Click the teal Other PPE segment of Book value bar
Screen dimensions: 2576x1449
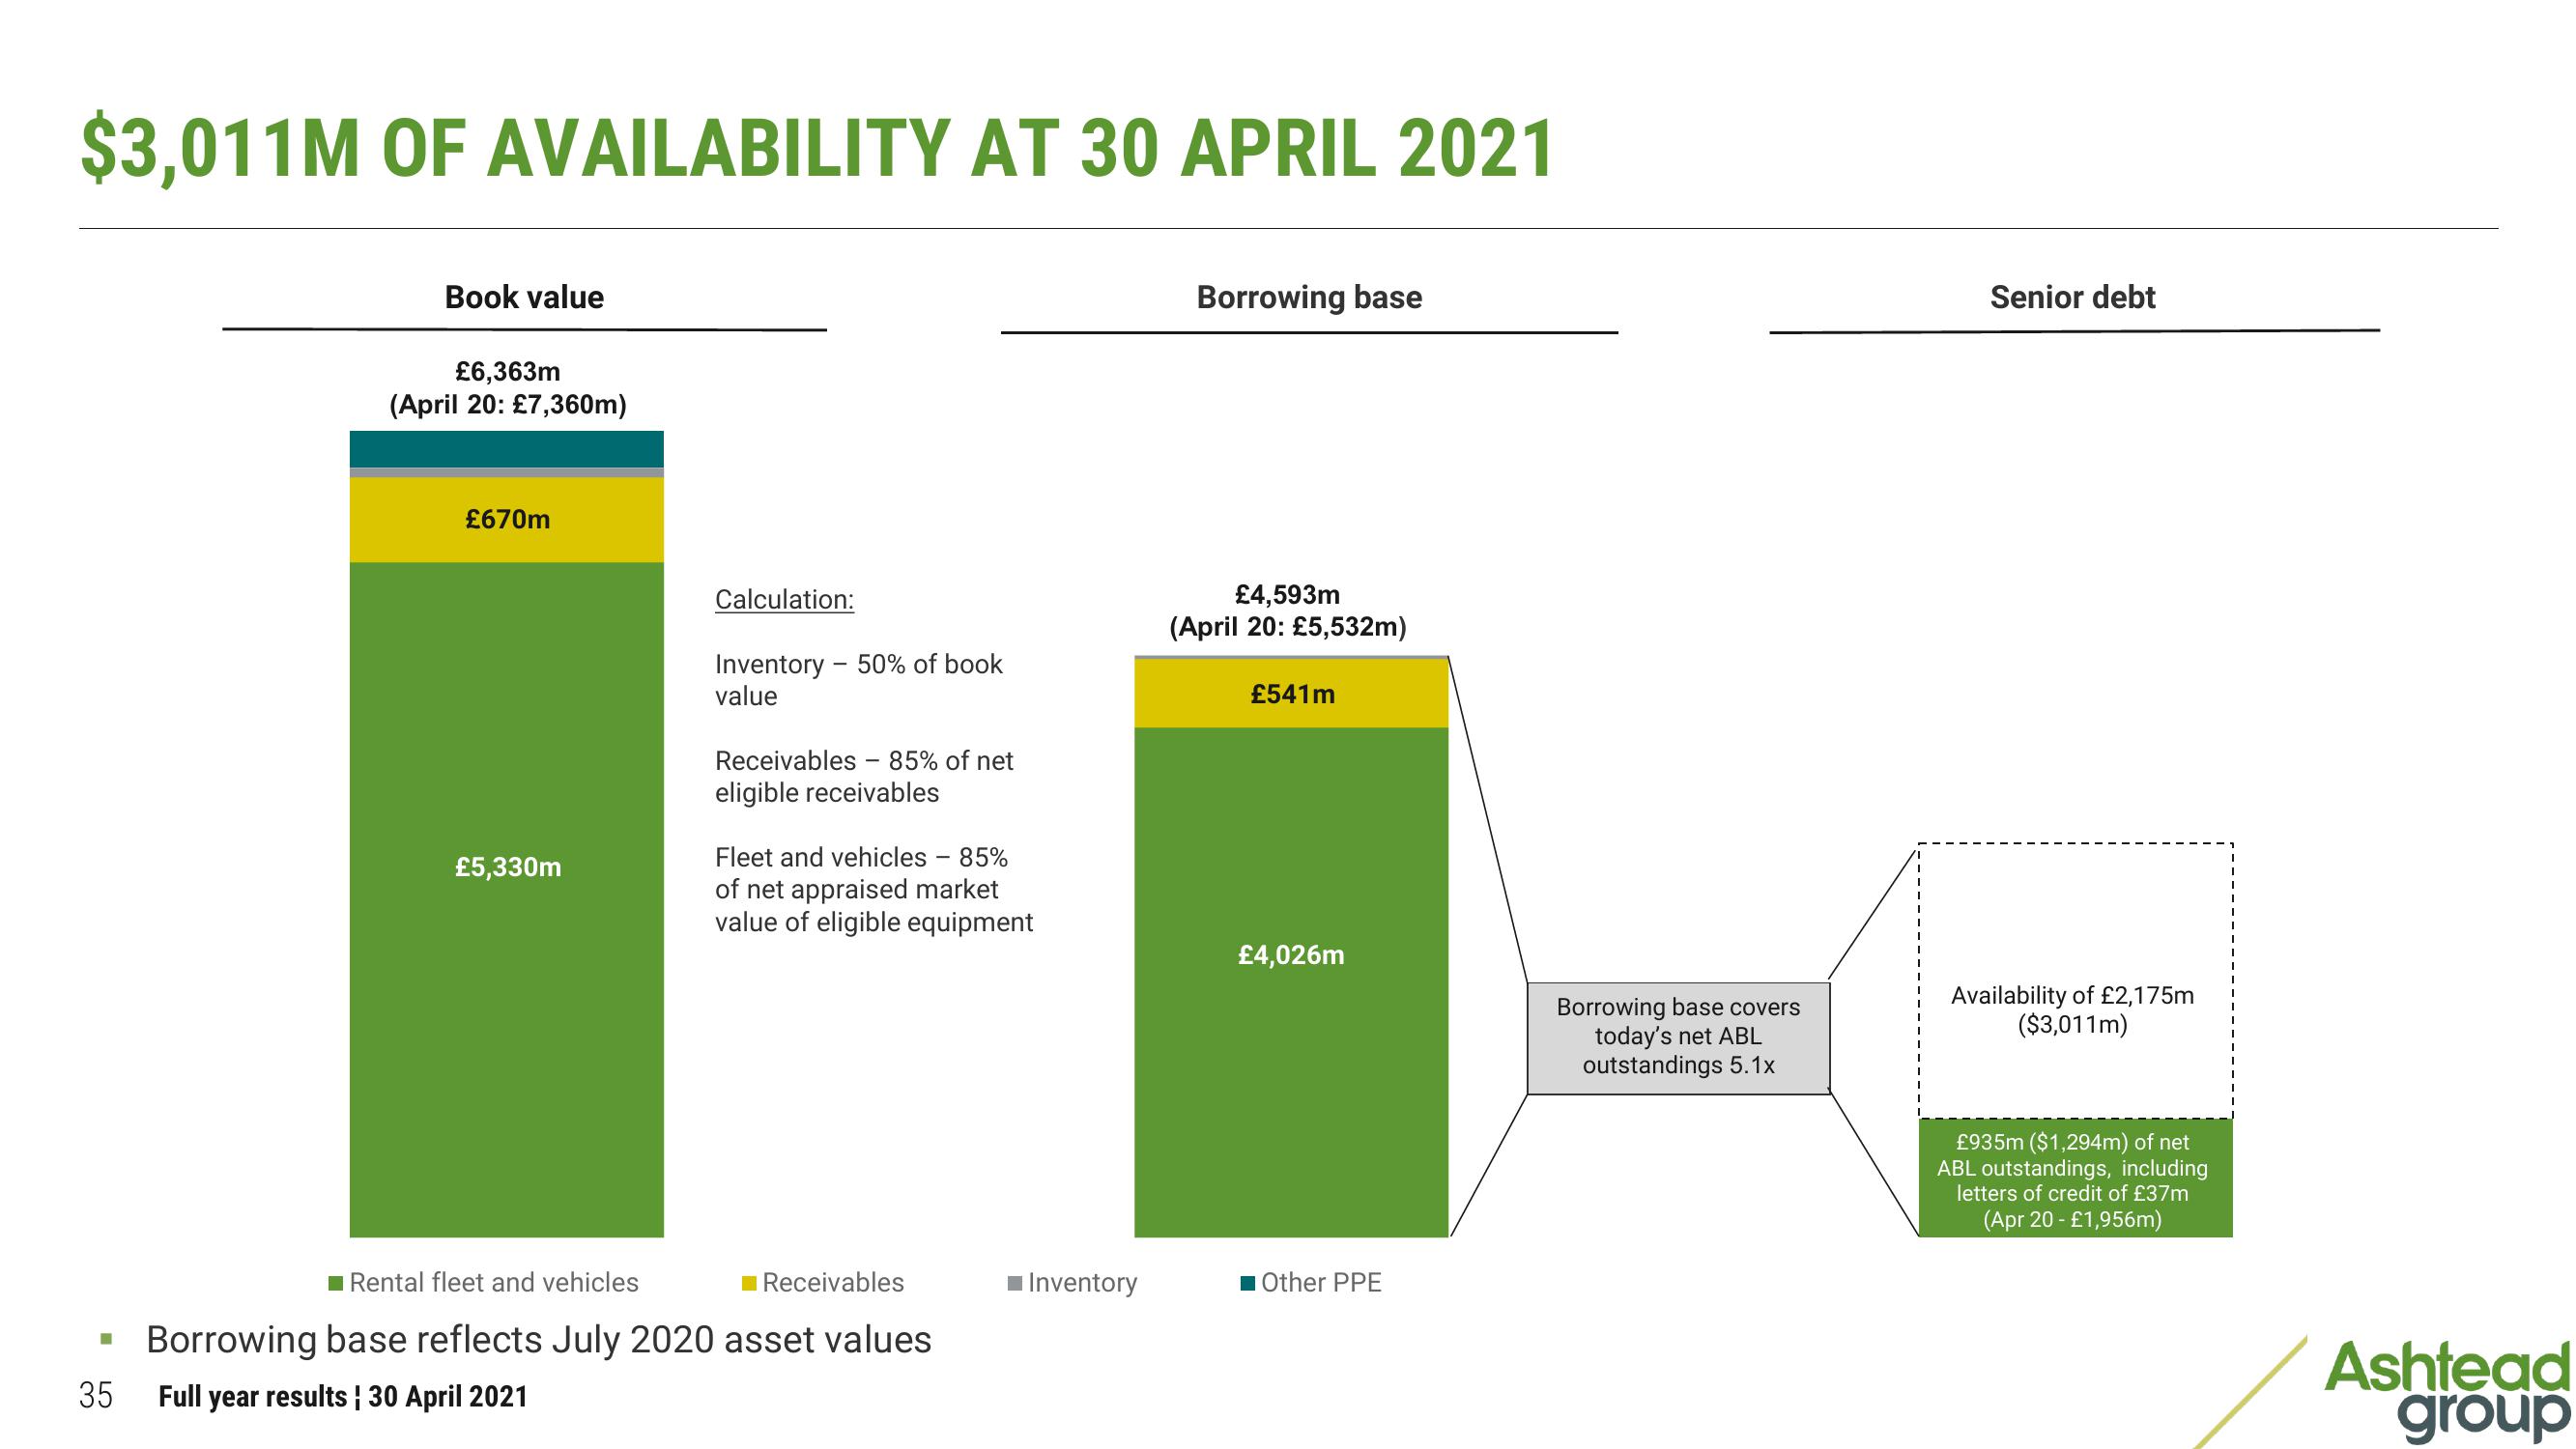coord(507,449)
